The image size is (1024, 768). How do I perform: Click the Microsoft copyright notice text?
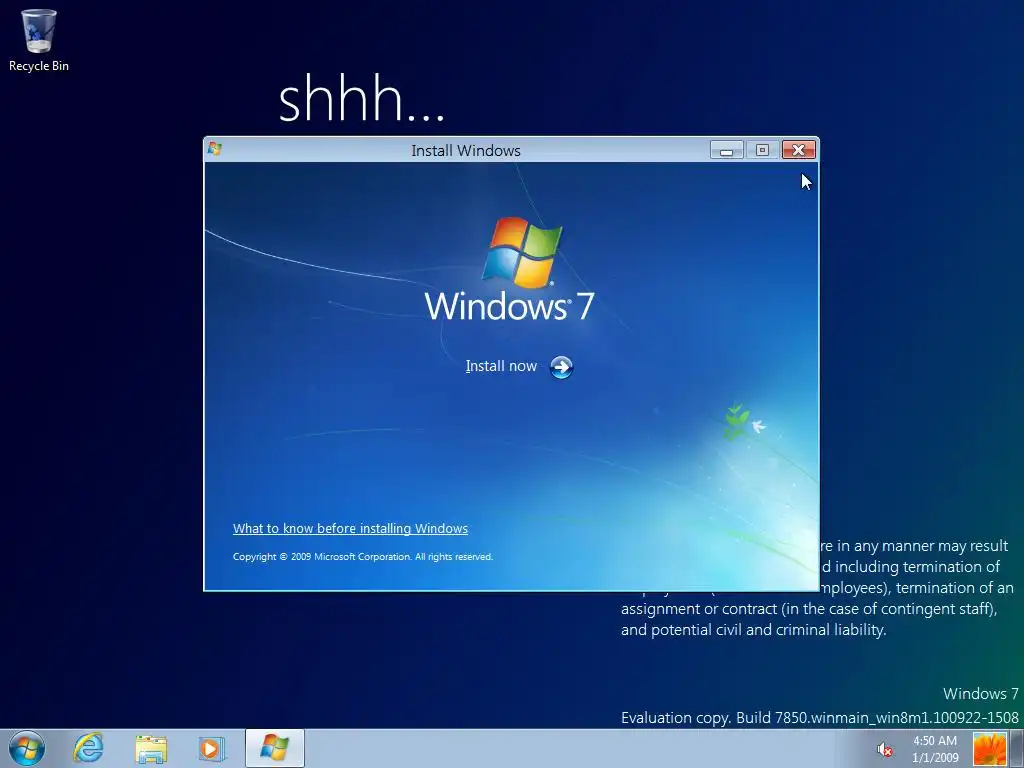click(362, 556)
